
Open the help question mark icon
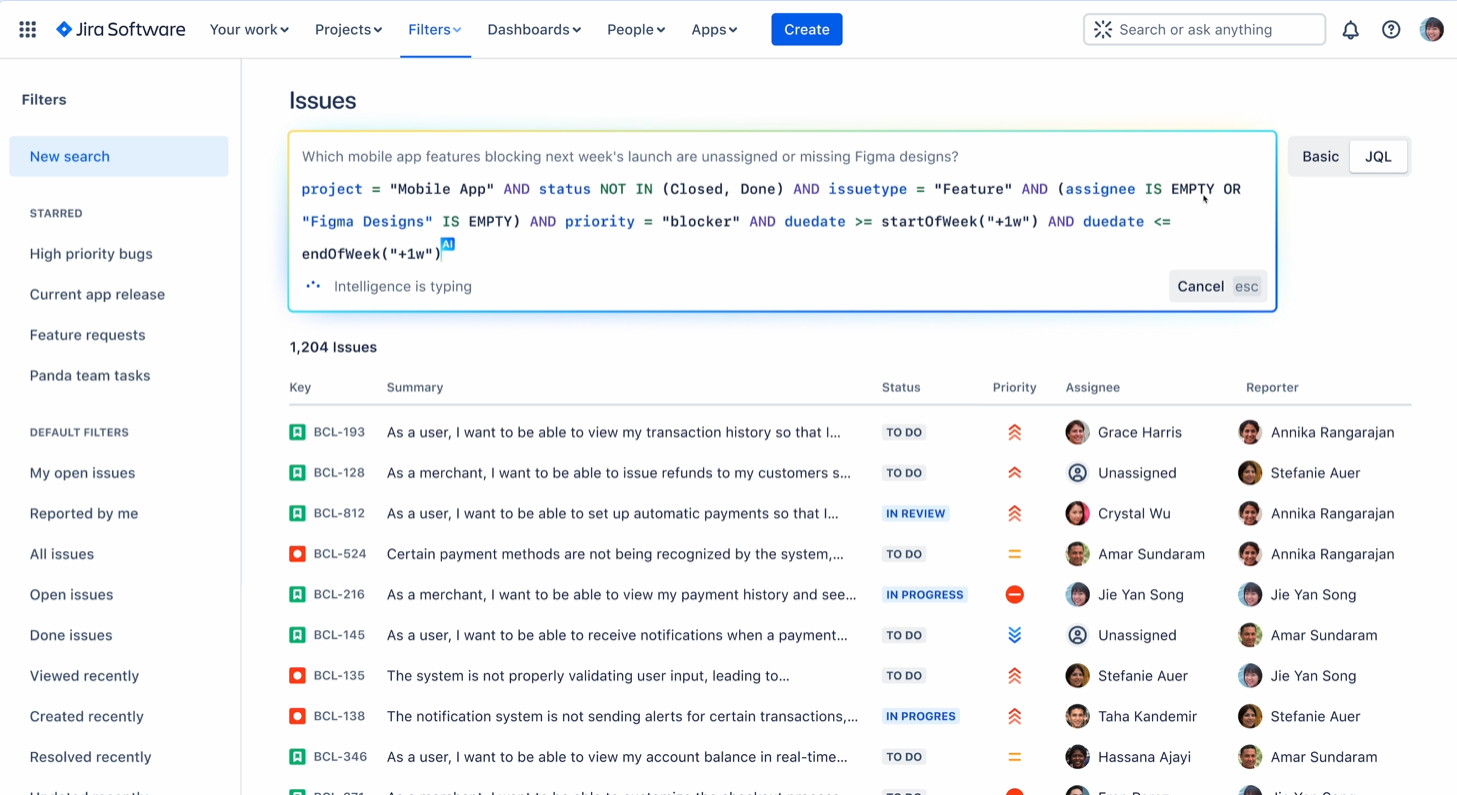(x=1391, y=30)
